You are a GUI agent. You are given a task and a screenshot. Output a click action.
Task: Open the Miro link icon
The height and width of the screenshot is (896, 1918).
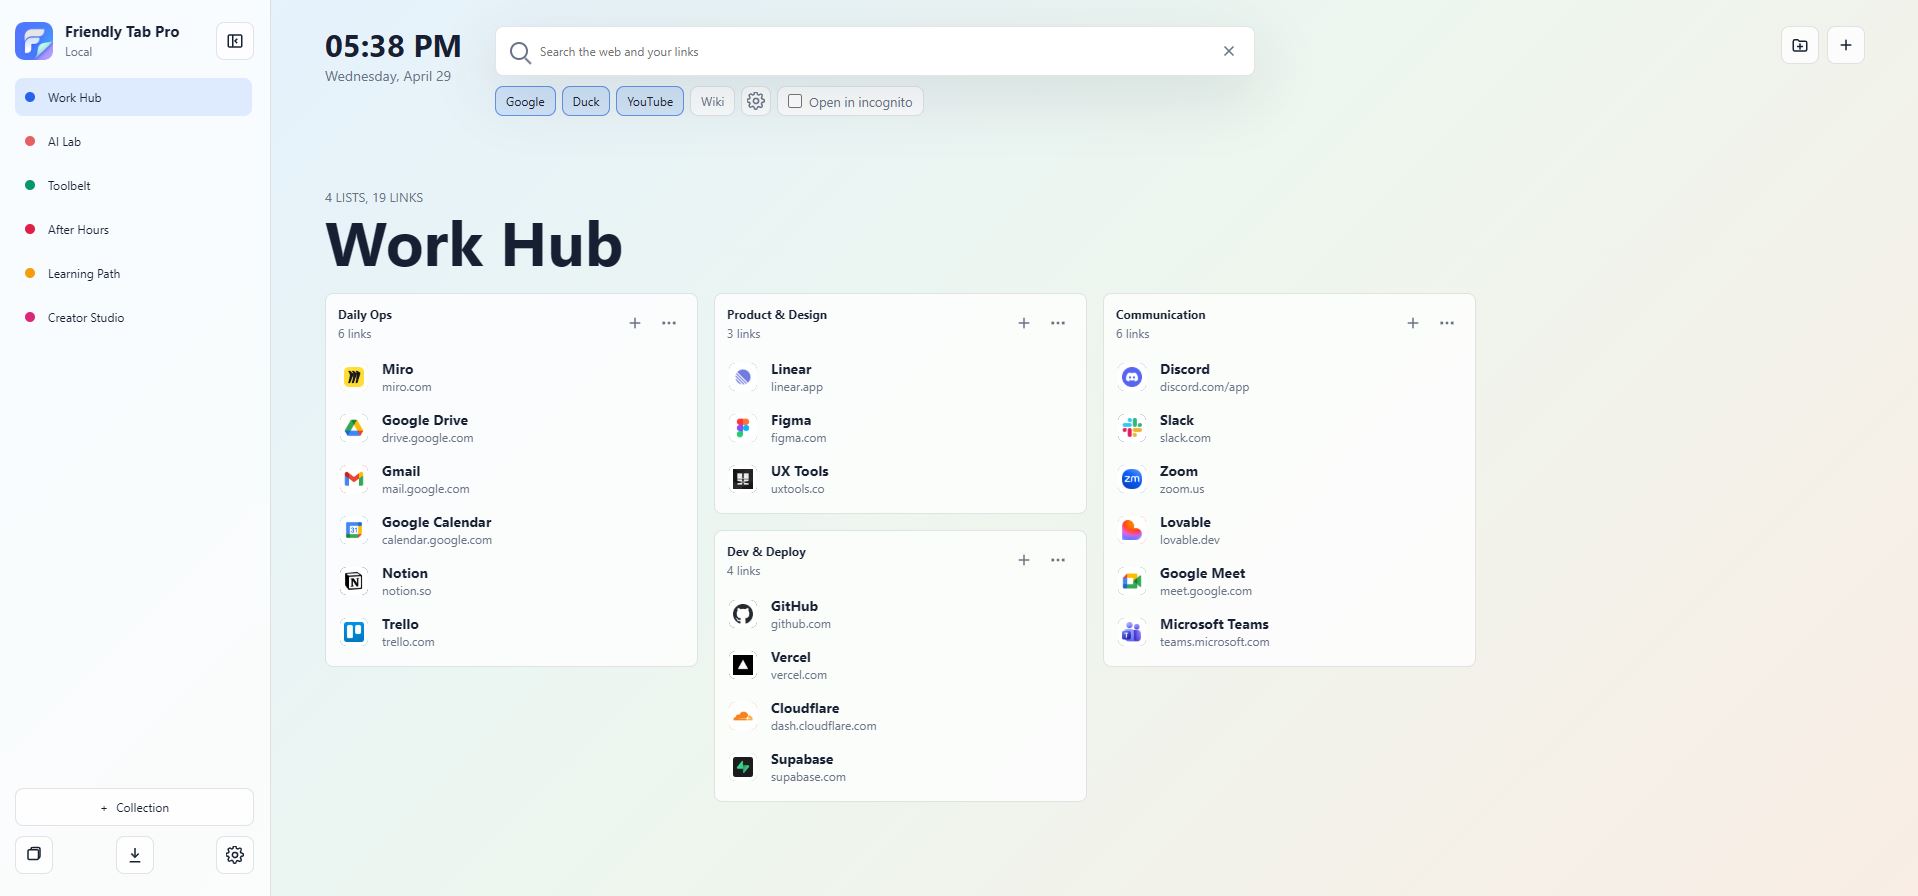click(x=354, y=377)
